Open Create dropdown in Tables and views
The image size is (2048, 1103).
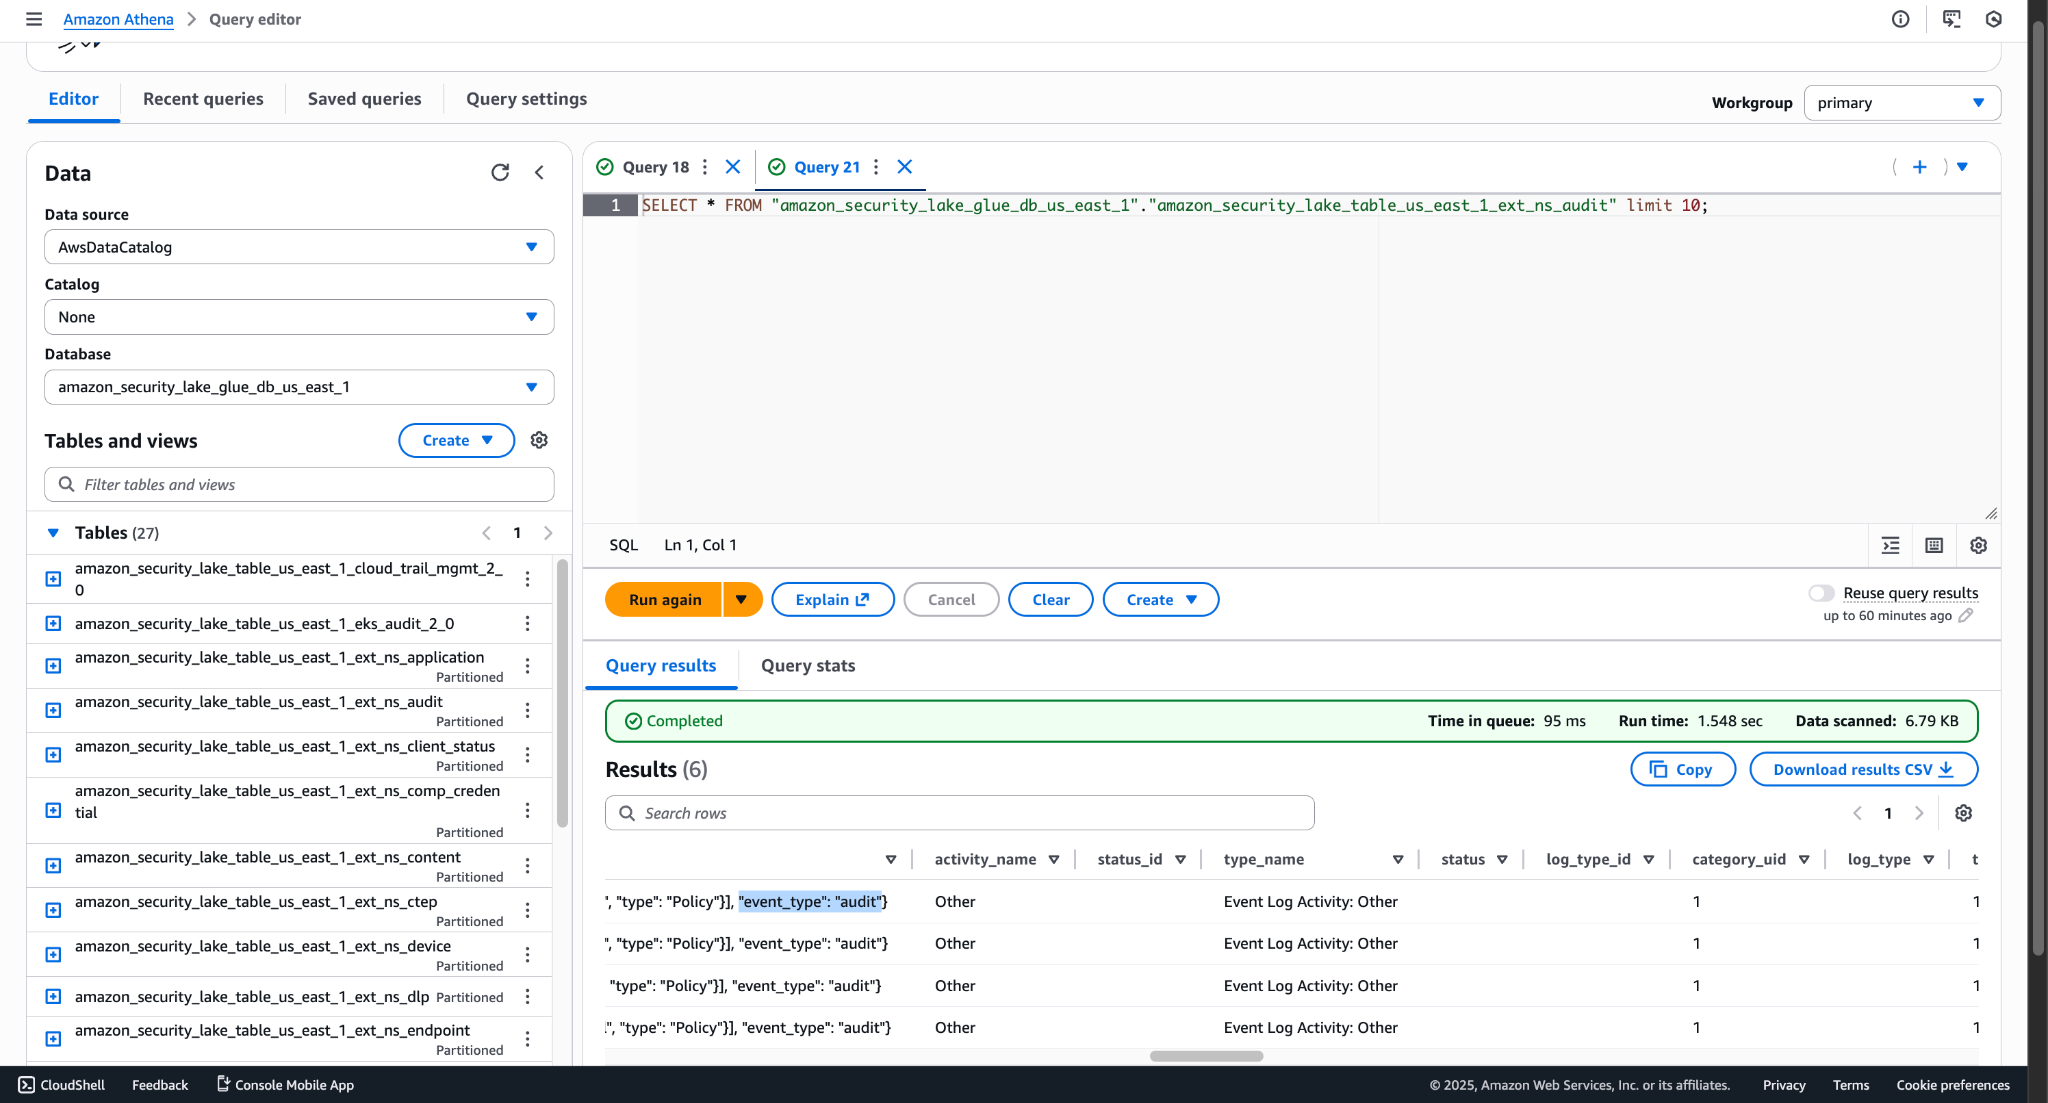[457, 440]
